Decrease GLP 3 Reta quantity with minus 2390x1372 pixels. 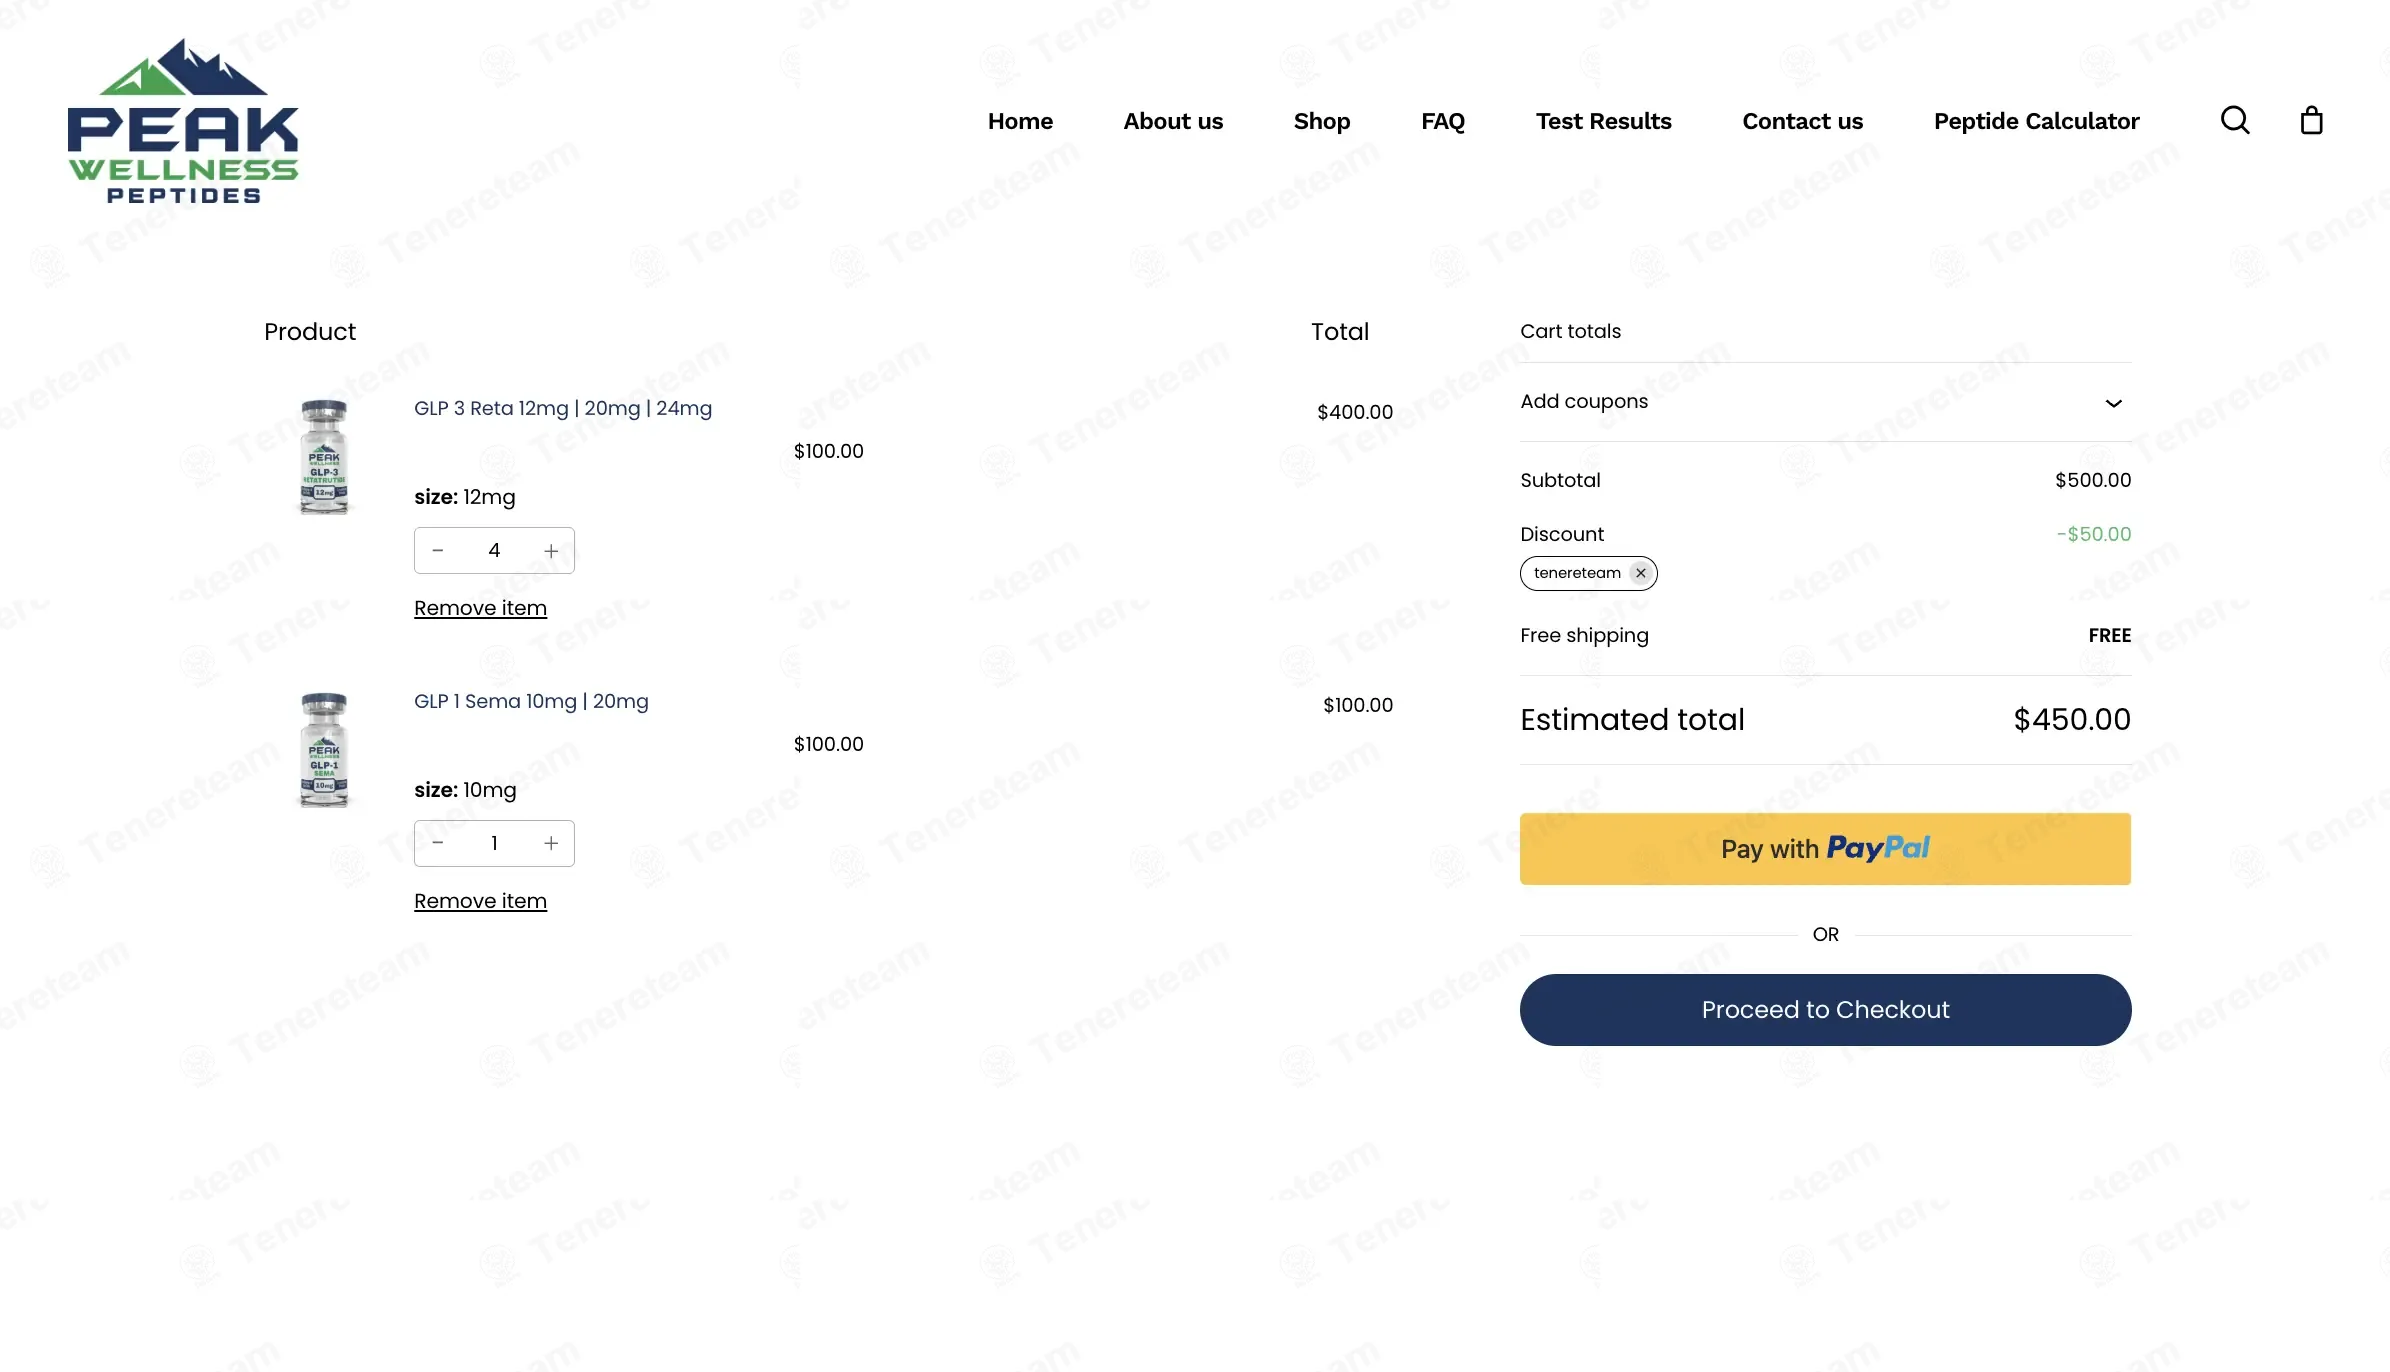tap(438, 551)
